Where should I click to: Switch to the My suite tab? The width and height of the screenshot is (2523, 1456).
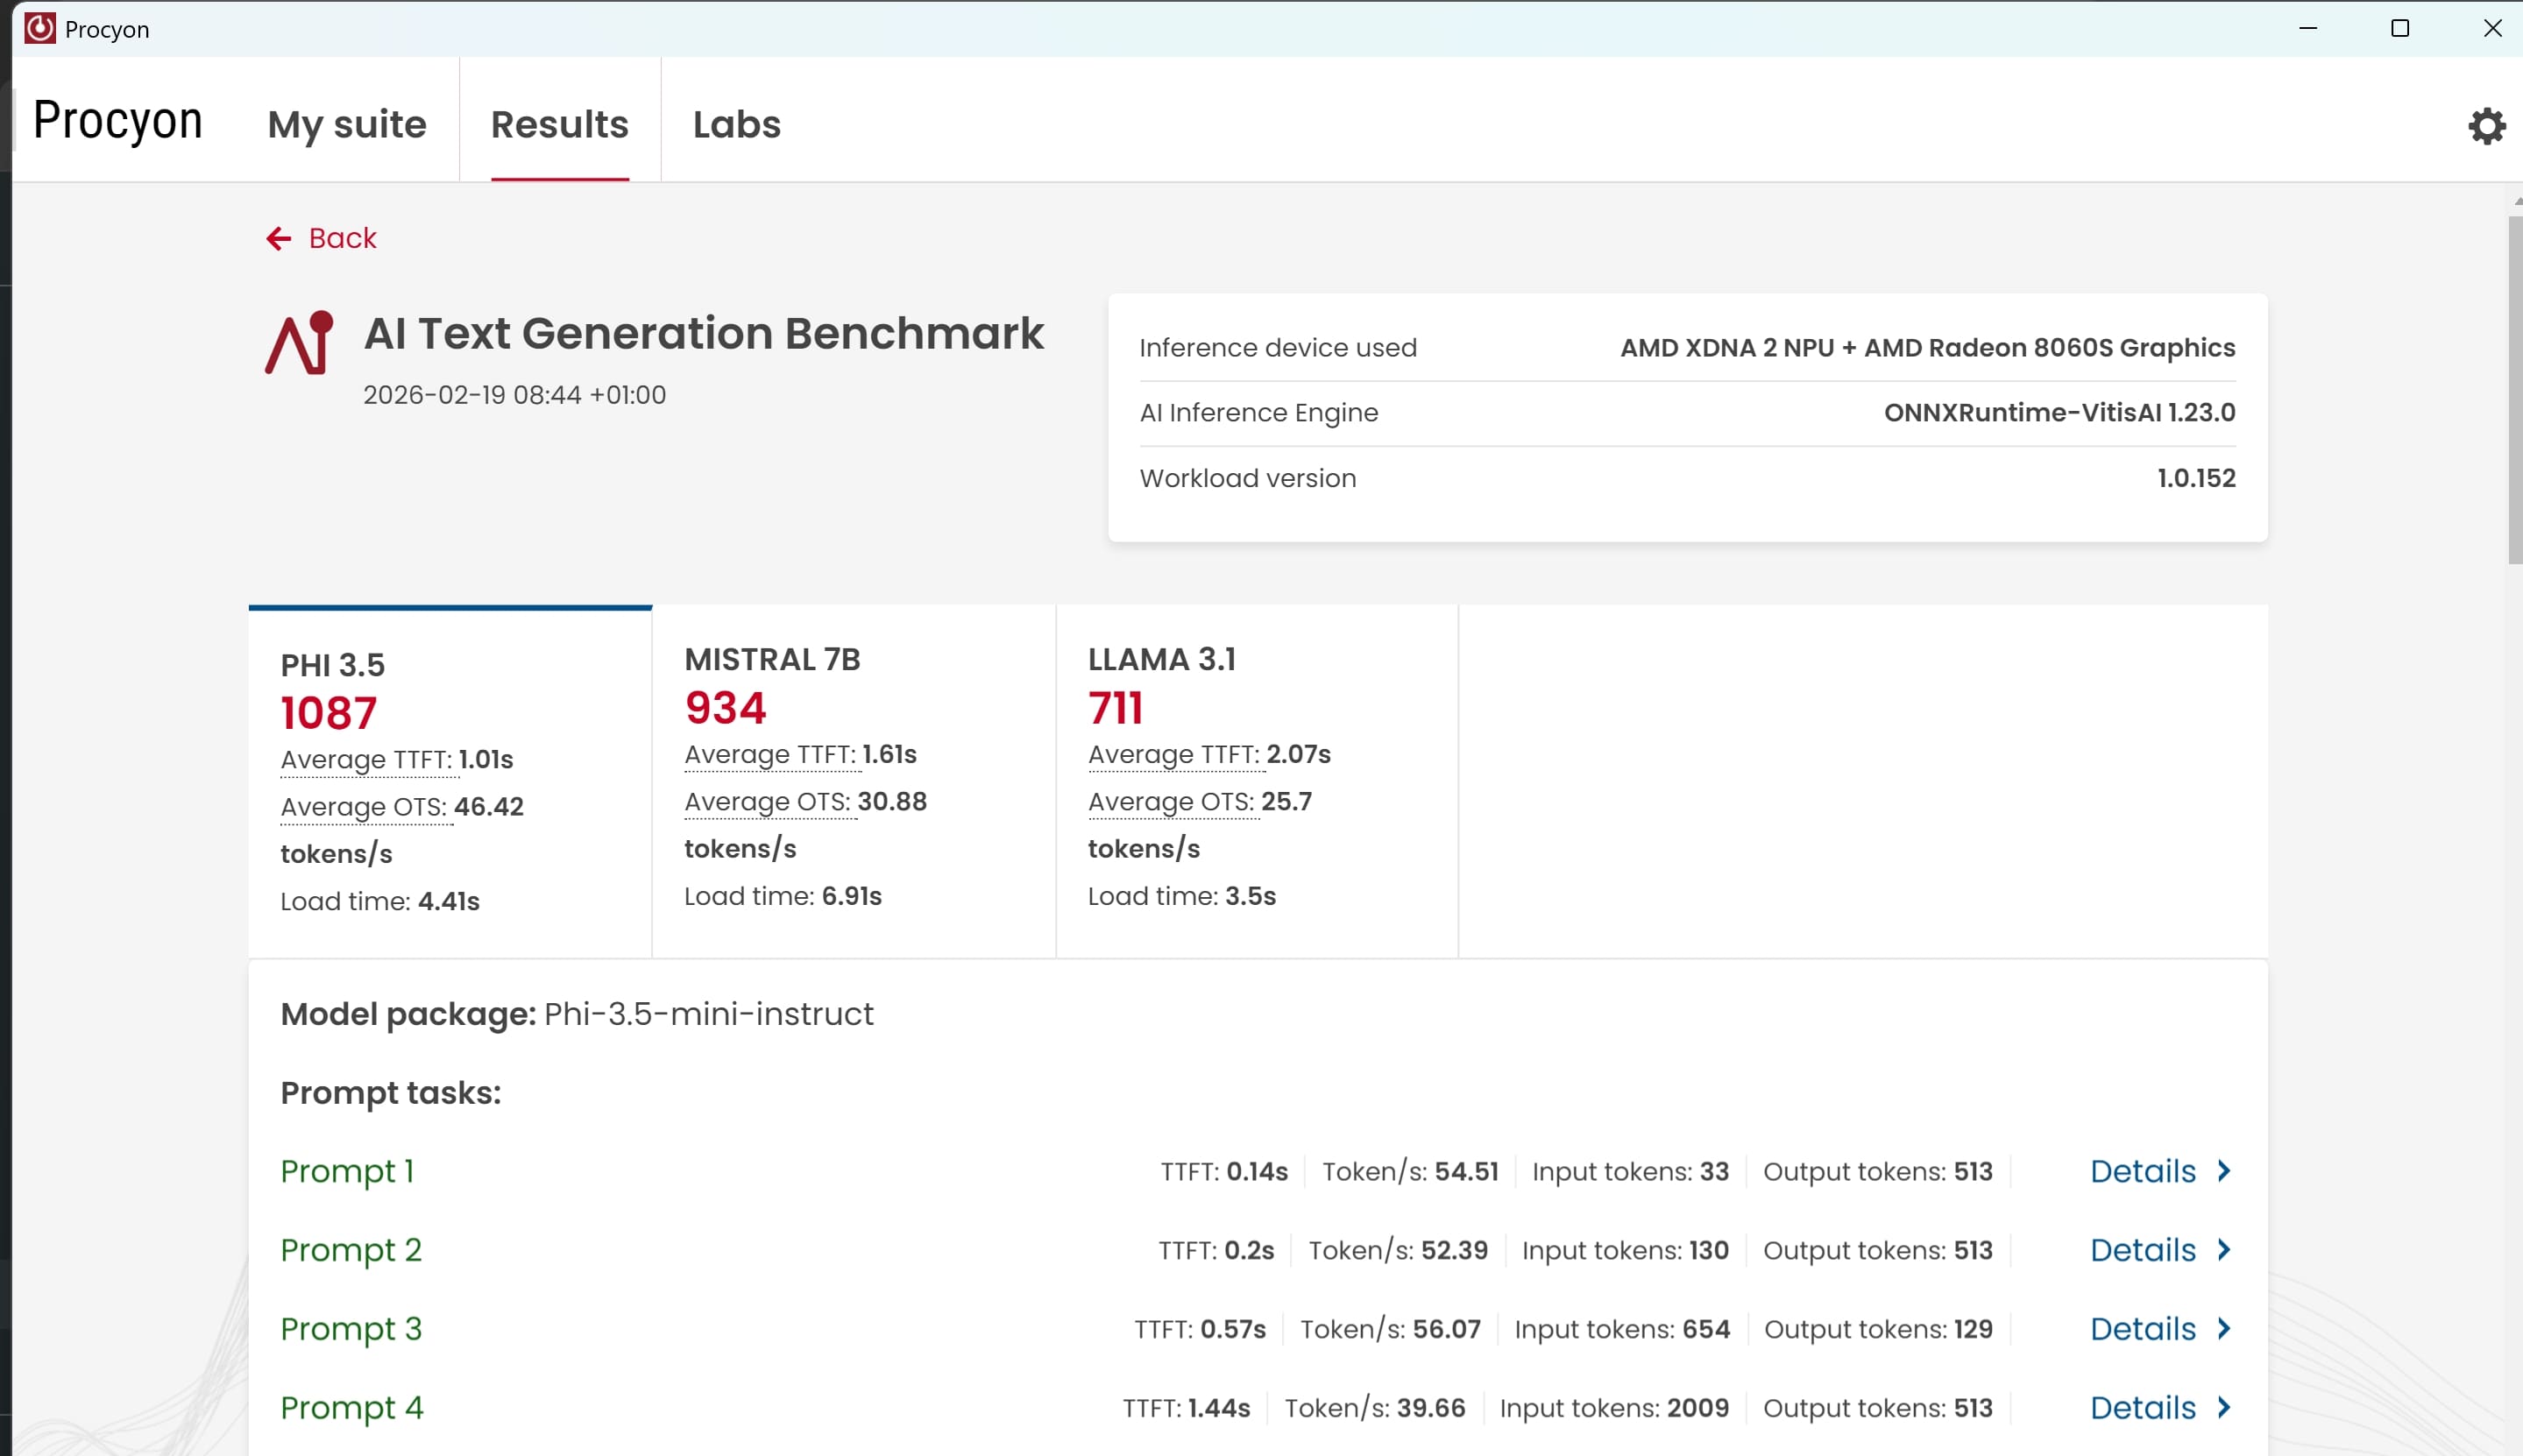coord(347,124)
